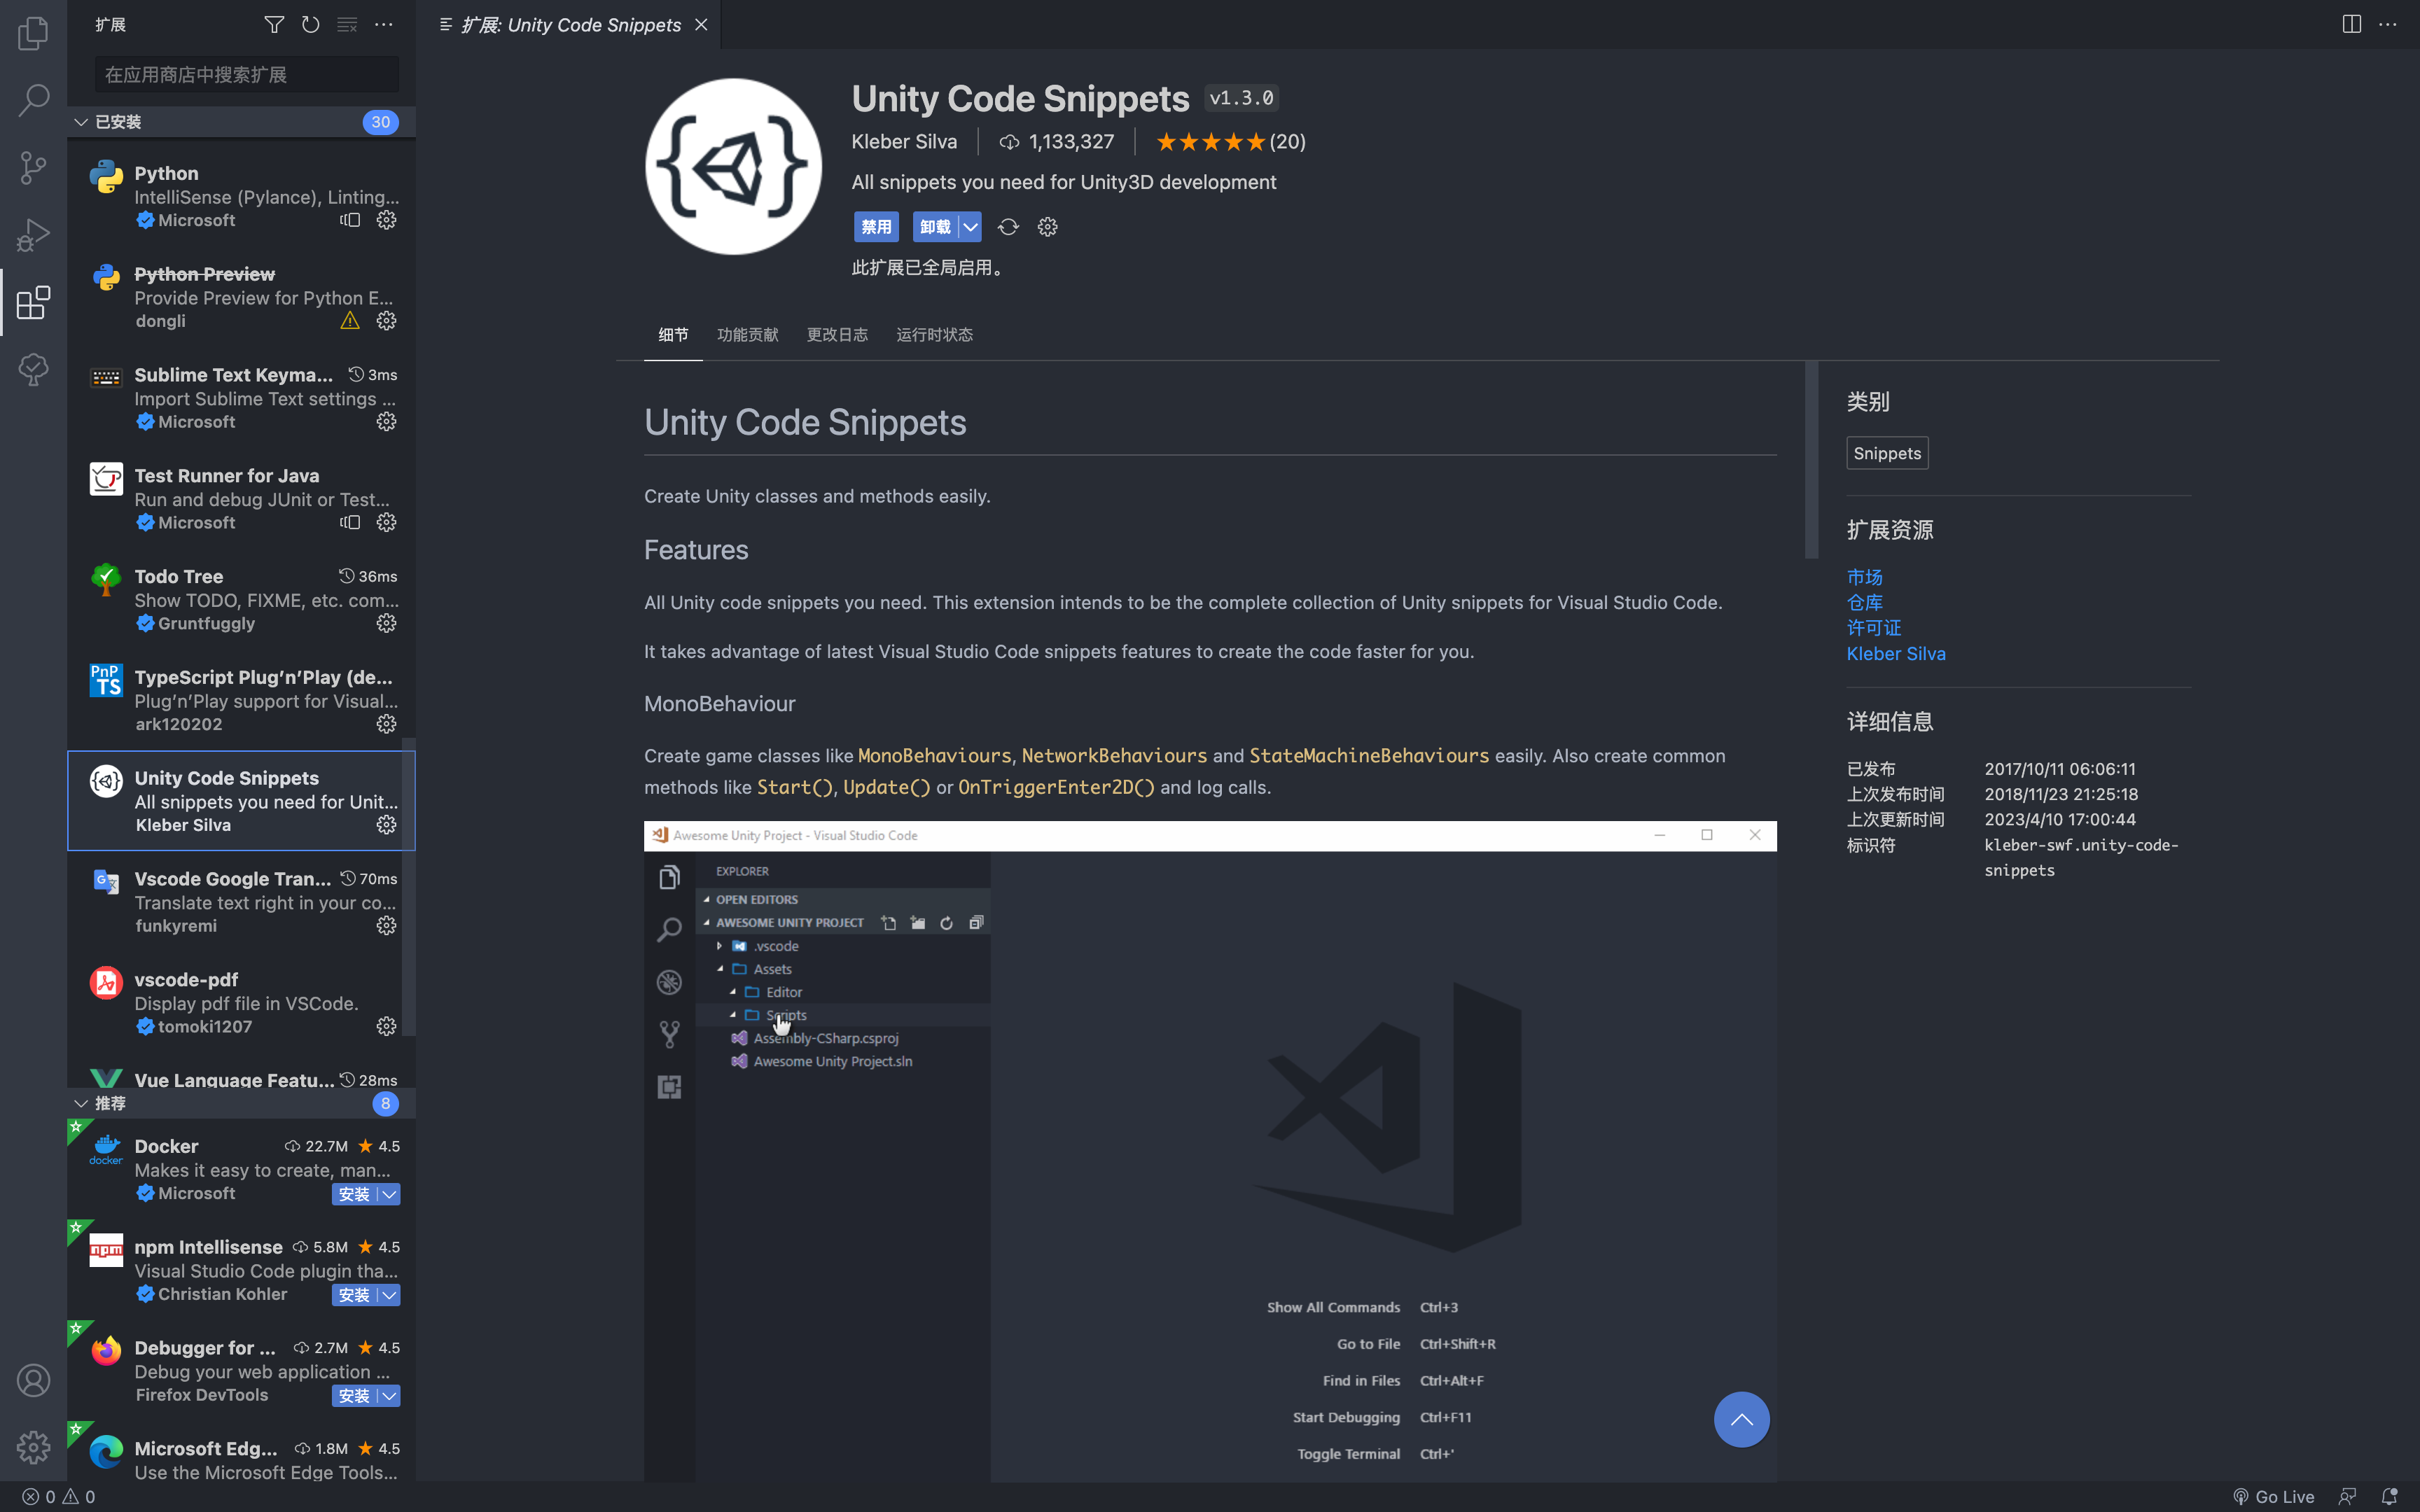
Task: Open the Run and Debug view
Action: (x=33, y=235)
